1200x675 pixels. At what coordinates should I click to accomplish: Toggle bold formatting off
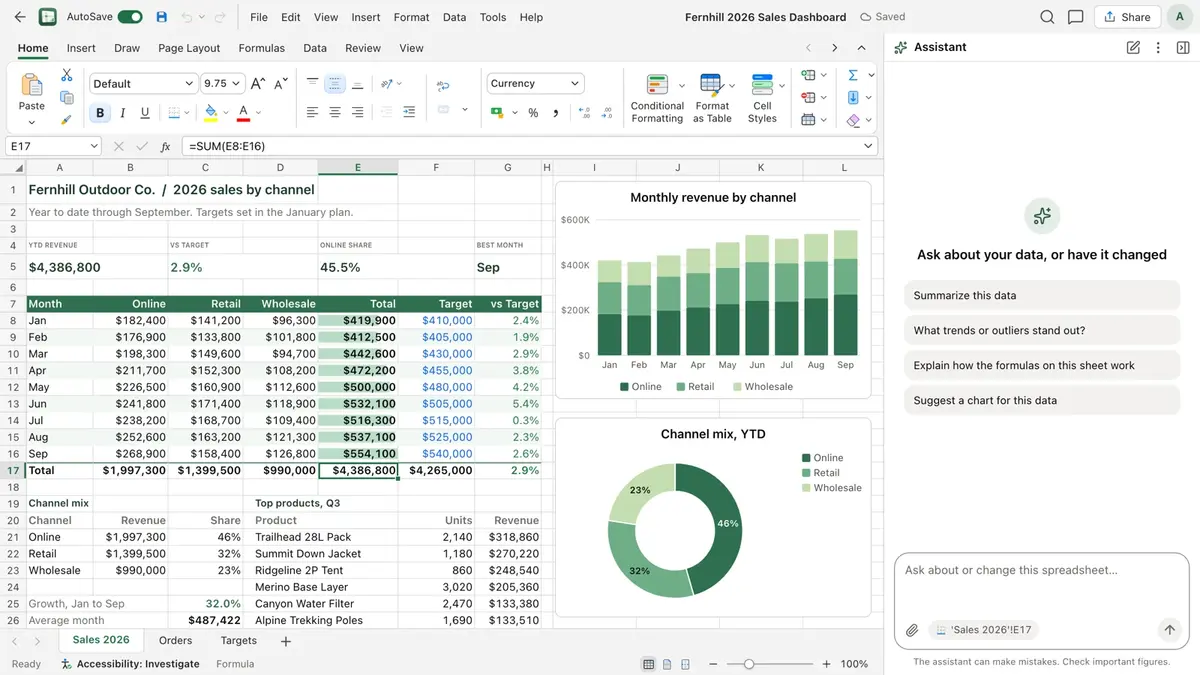pyautogui.click(x=100, y=113)
